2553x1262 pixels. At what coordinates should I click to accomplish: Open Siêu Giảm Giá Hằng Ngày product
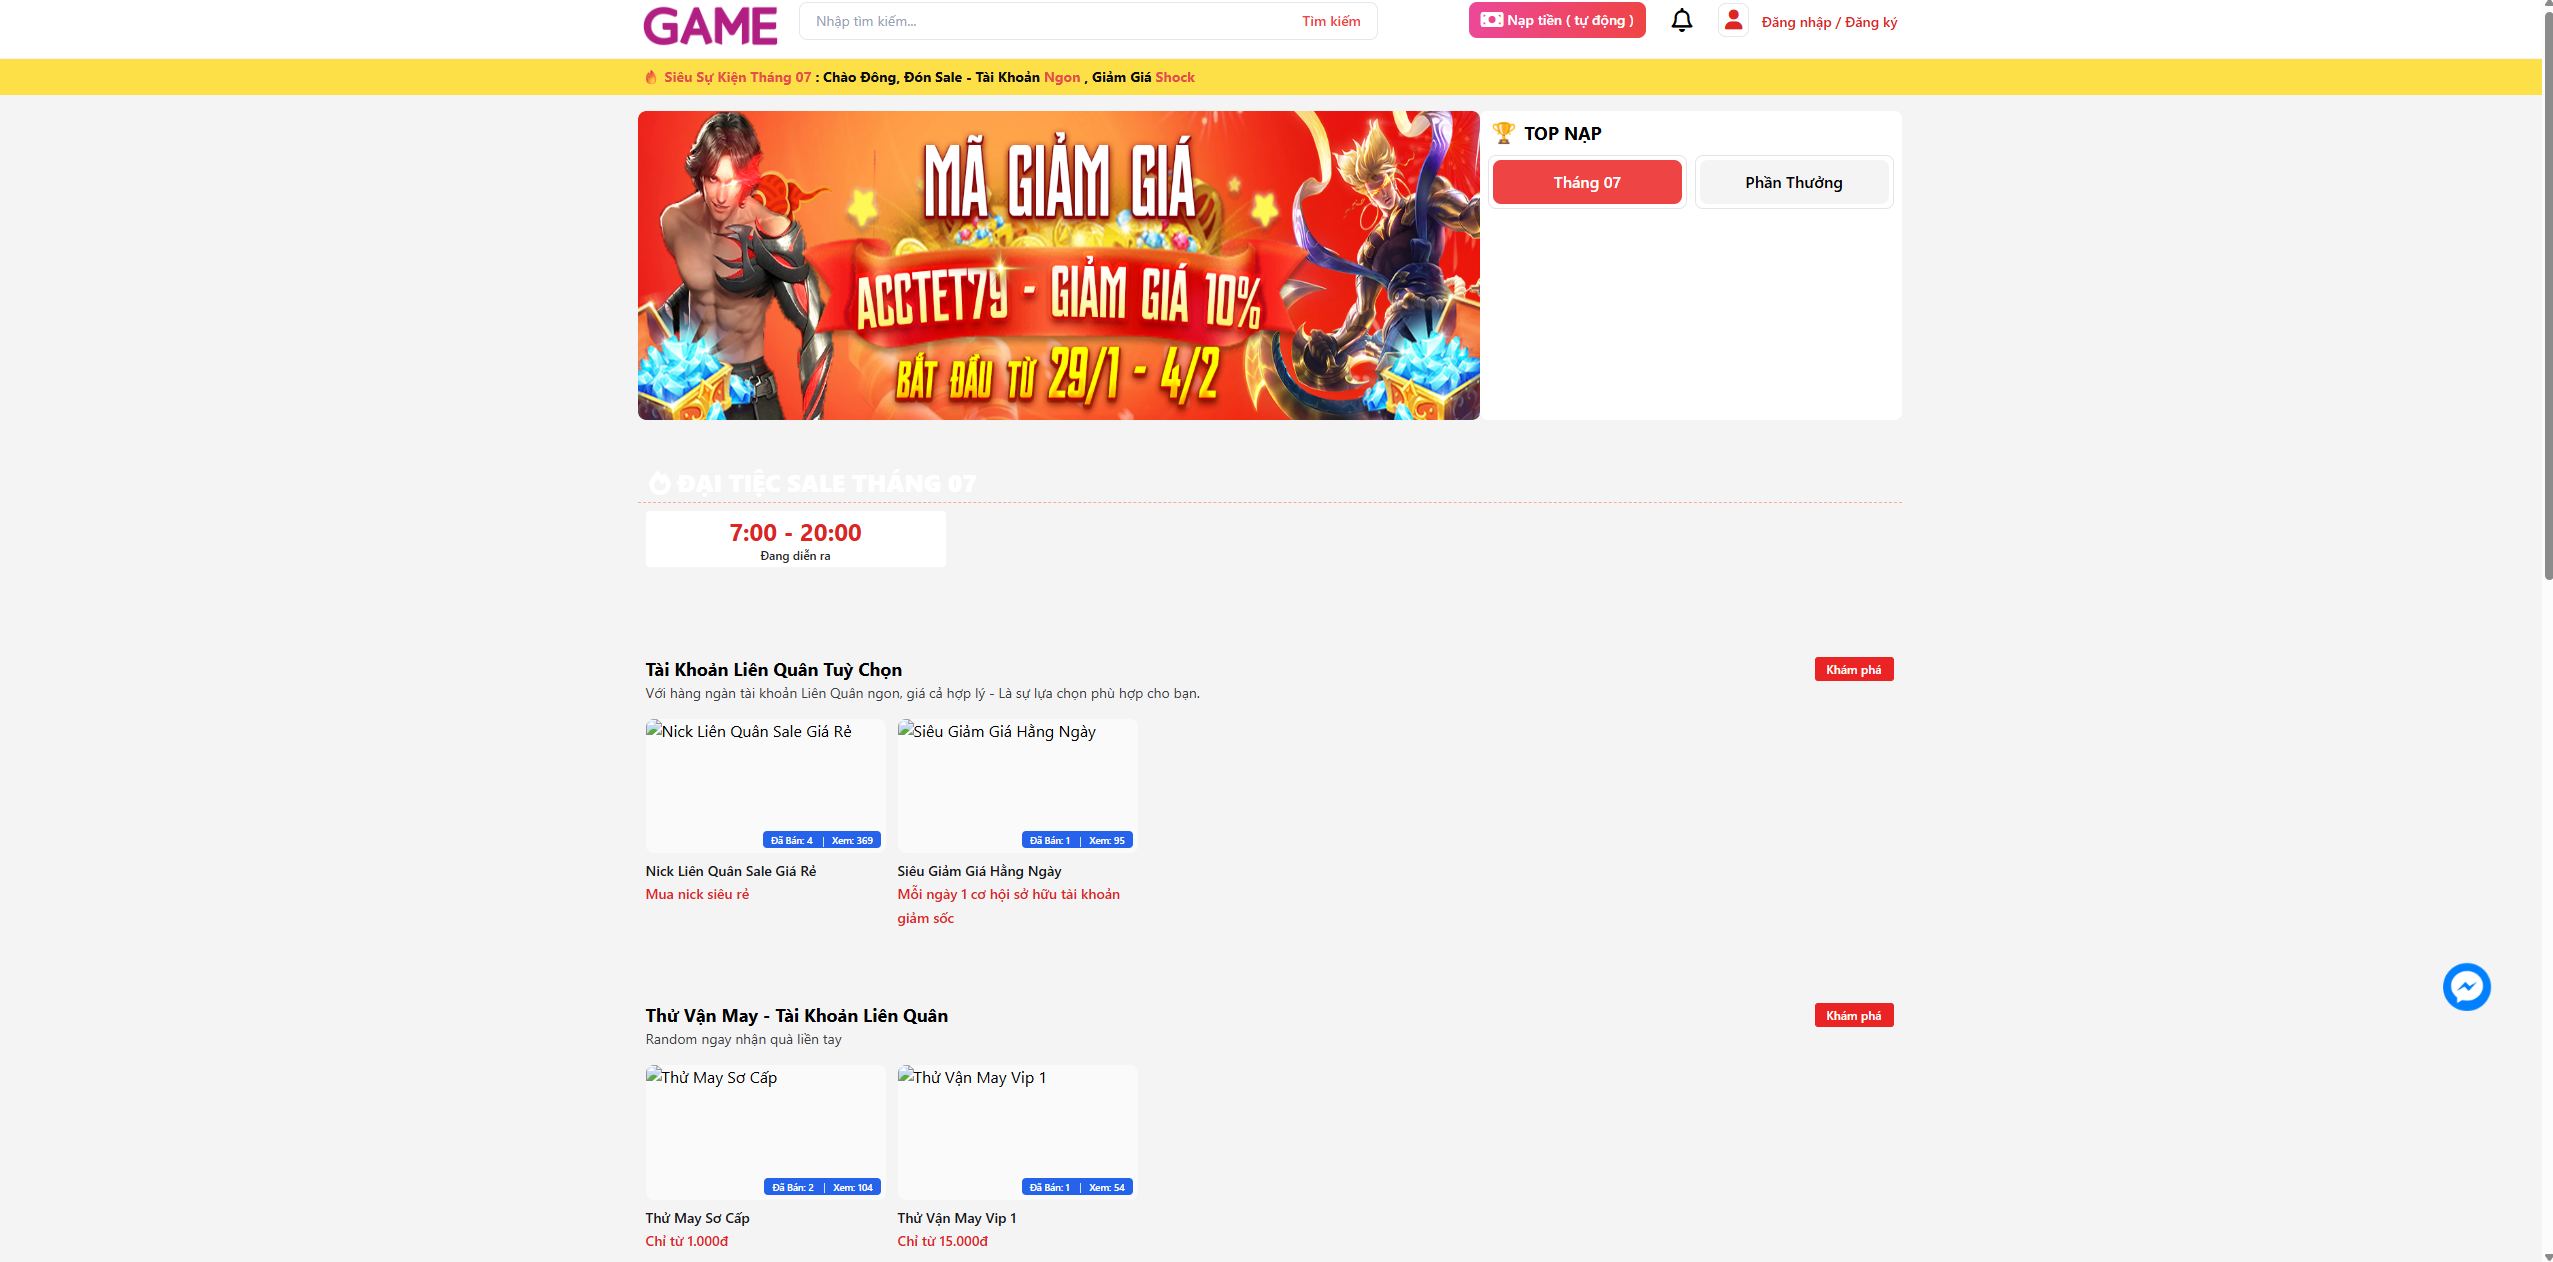[x=1016, y=786]
